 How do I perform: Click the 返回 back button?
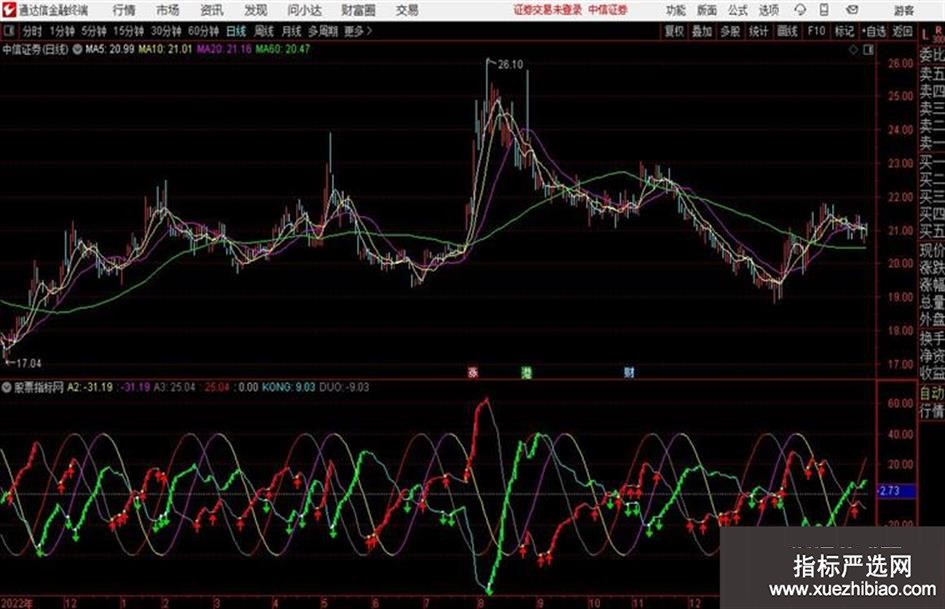[x=902, y=31]
